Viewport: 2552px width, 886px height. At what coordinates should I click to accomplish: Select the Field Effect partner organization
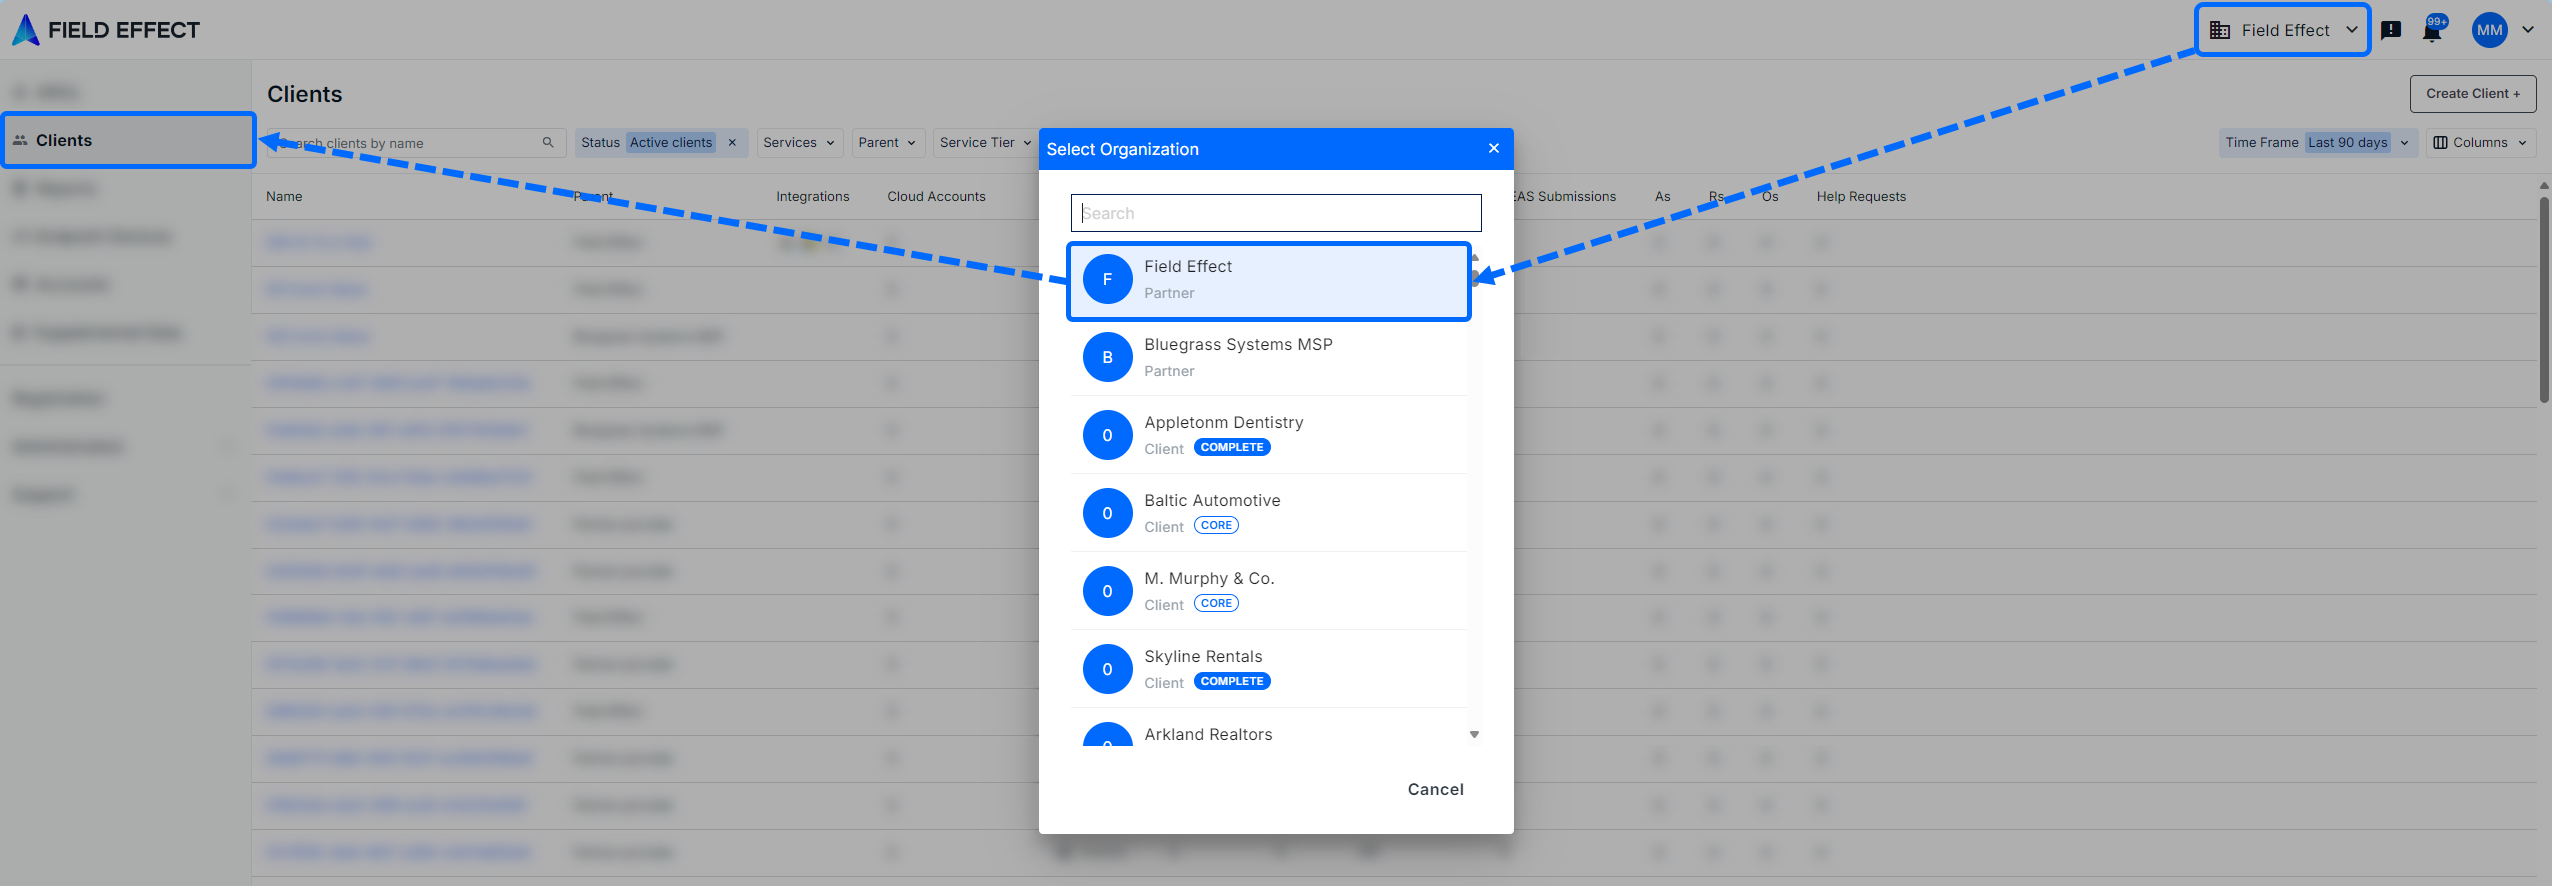click(x=1269, y=280)
